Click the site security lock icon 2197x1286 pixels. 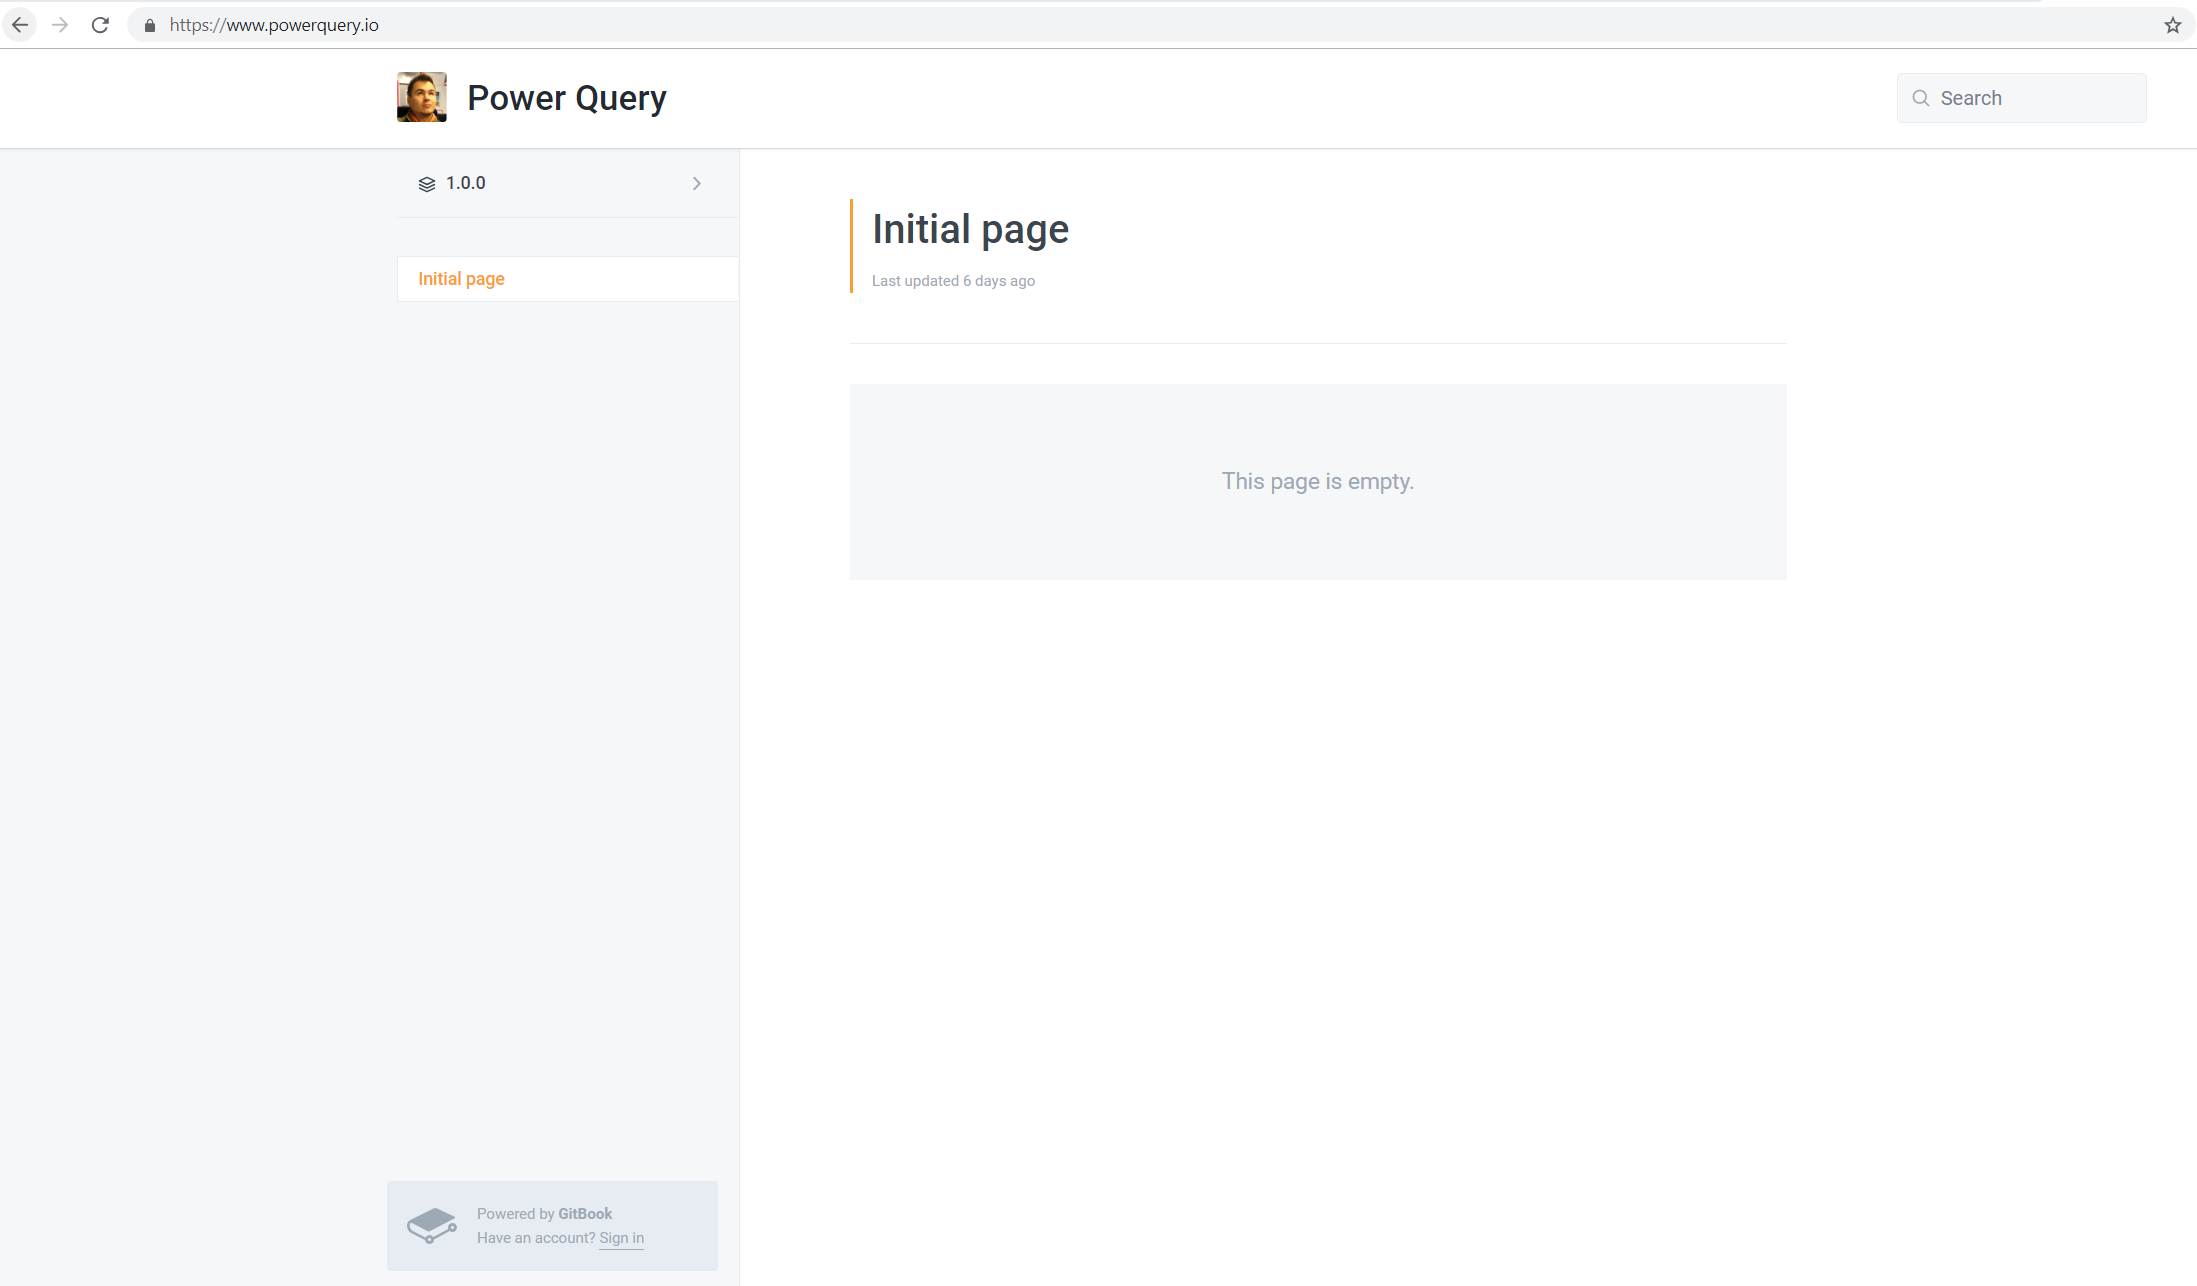coord(149,24)
